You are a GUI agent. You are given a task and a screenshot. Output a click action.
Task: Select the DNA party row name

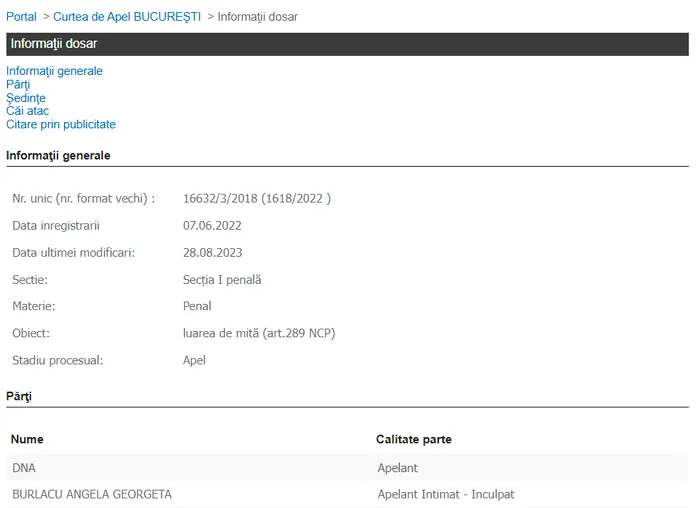(x=25, y=467)
